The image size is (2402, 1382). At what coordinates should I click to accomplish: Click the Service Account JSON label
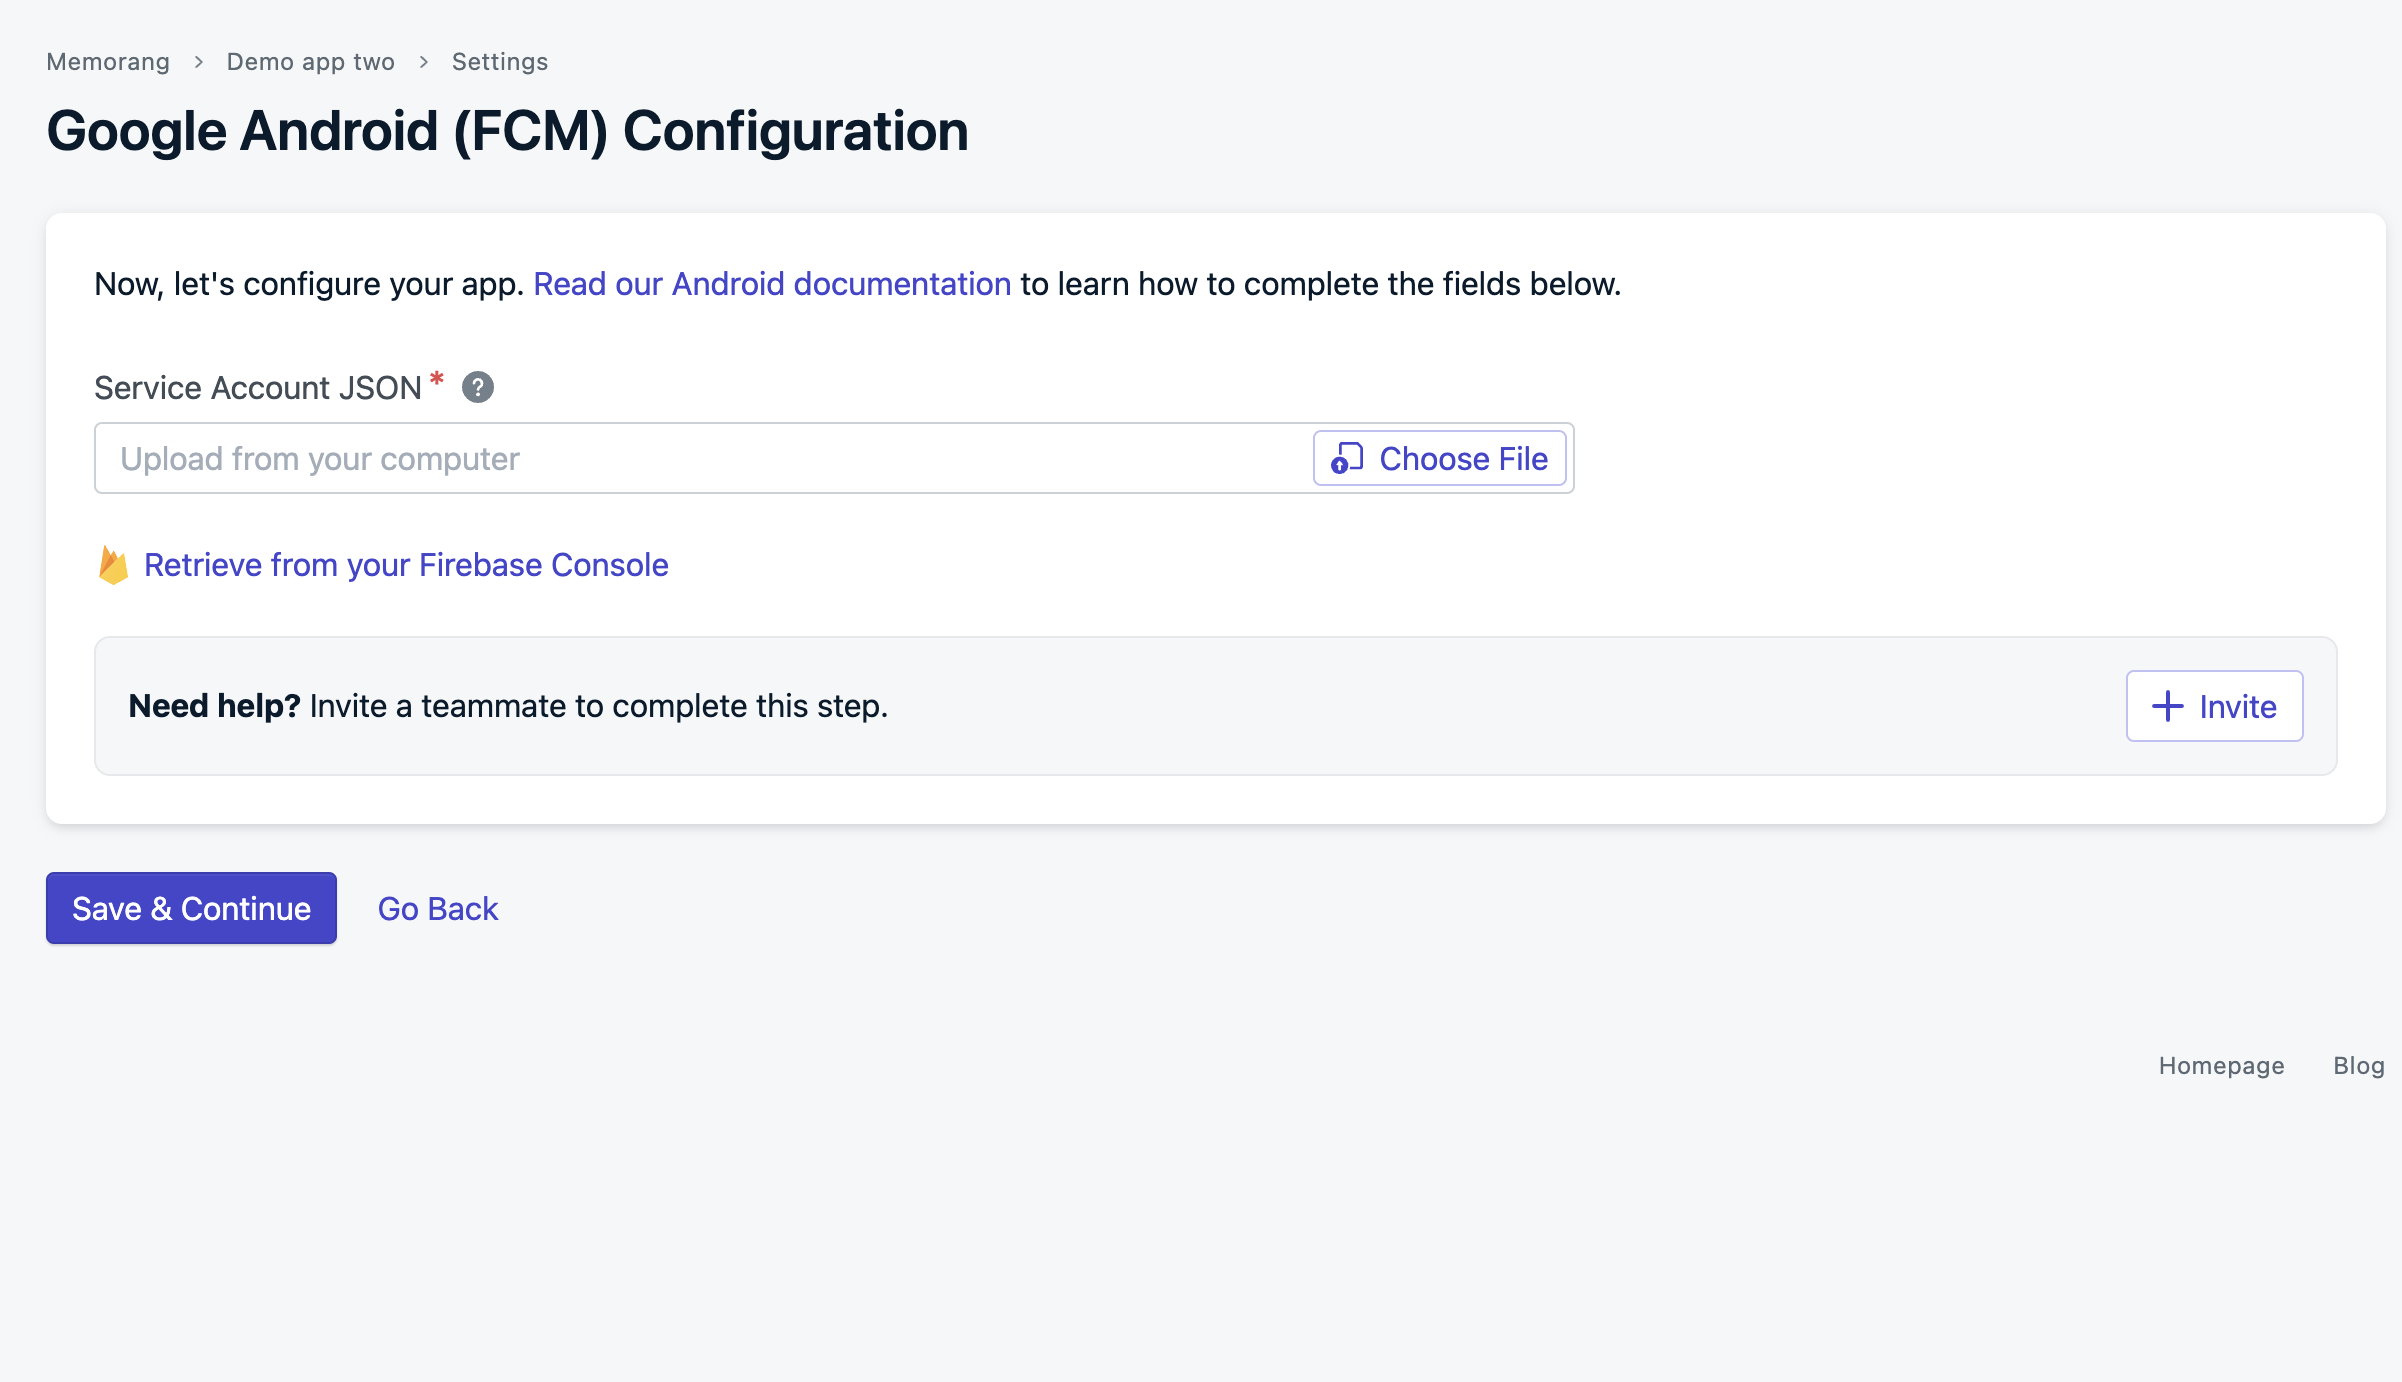tap(258, 388)
